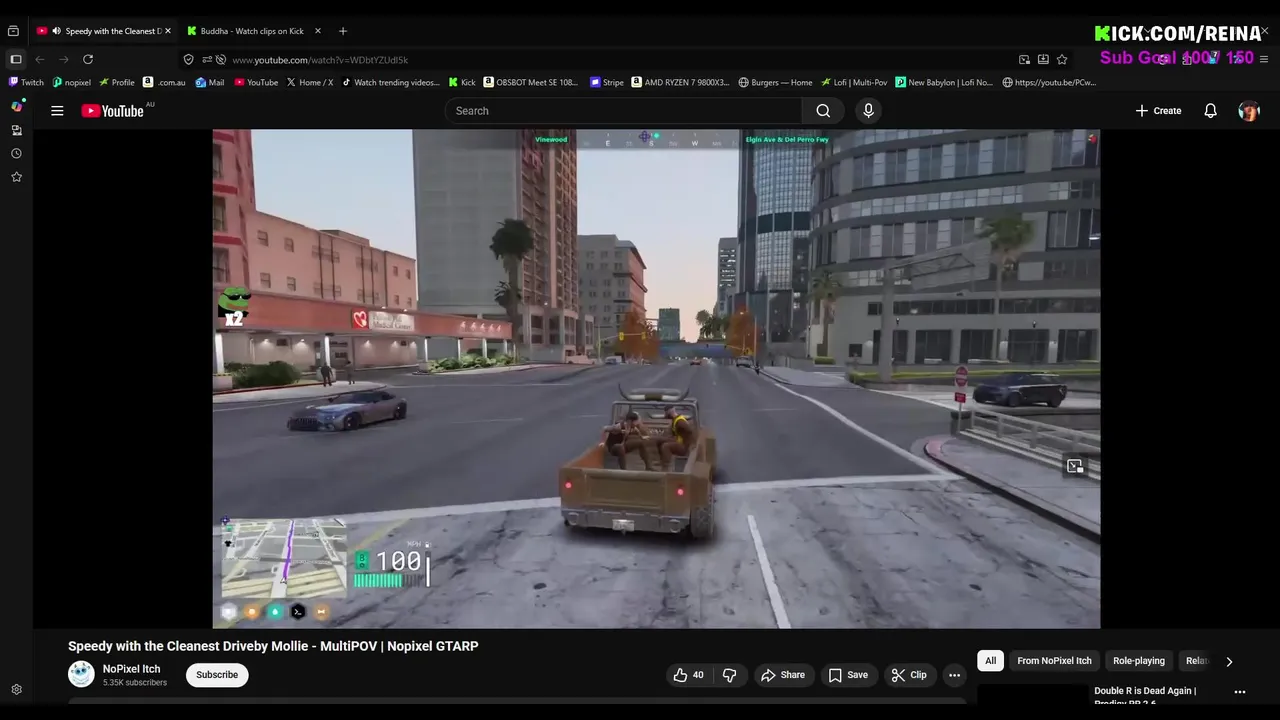
Task: Select the All filter chip
Action: pyautogui.click(x=990, y=661)
